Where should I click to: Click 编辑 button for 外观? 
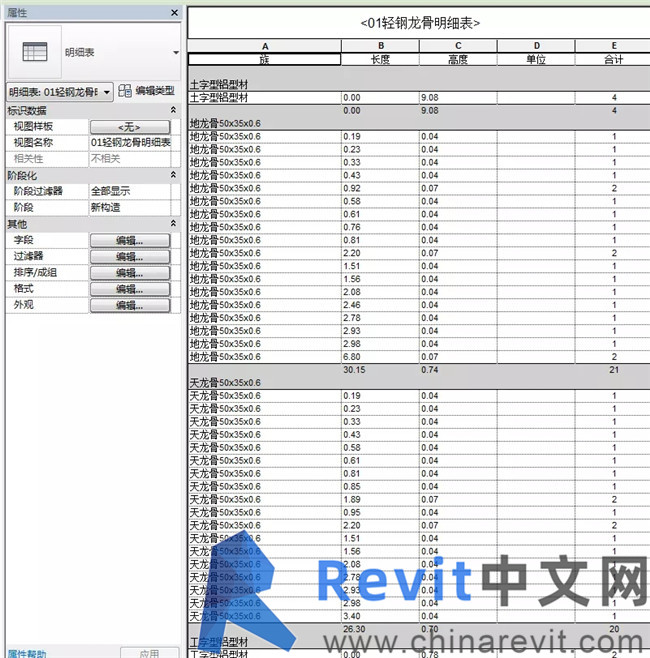(x=130, y=305)
